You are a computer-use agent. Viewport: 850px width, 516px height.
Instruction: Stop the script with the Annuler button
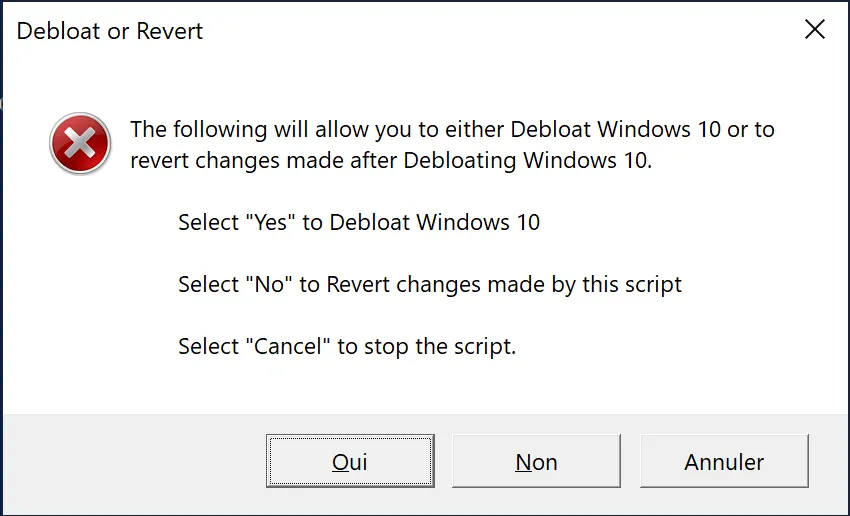coord(724,461)
